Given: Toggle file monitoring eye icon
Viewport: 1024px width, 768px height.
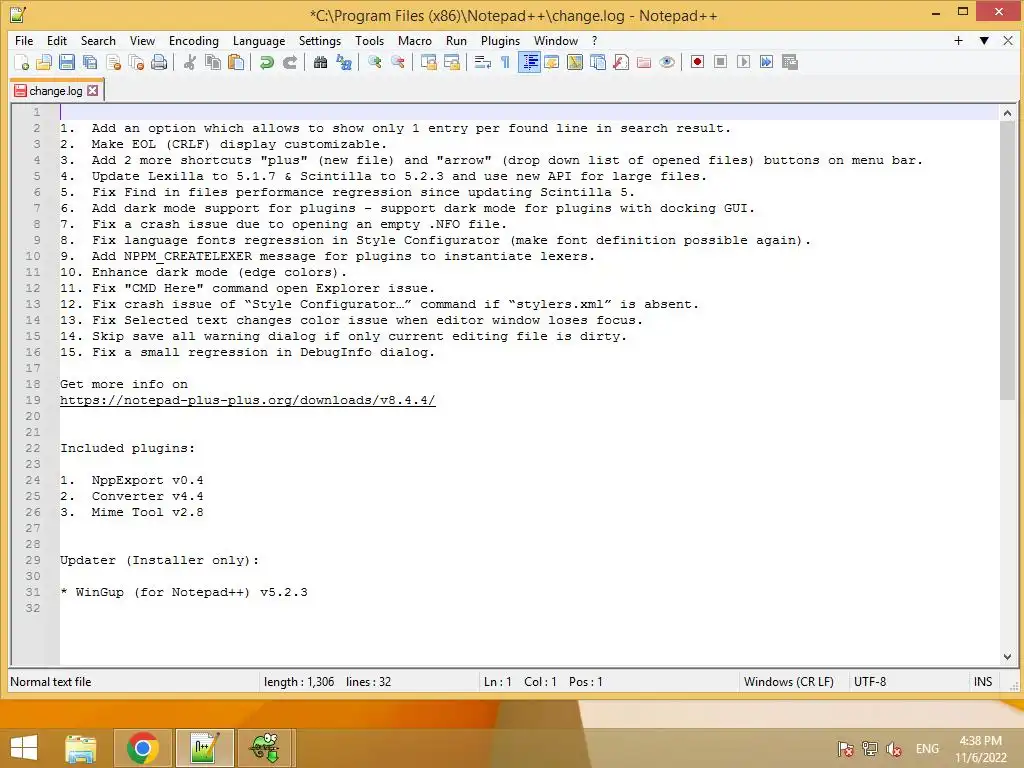Looking at the screenshot, I should pyautogui.click(x=667, y=62).
